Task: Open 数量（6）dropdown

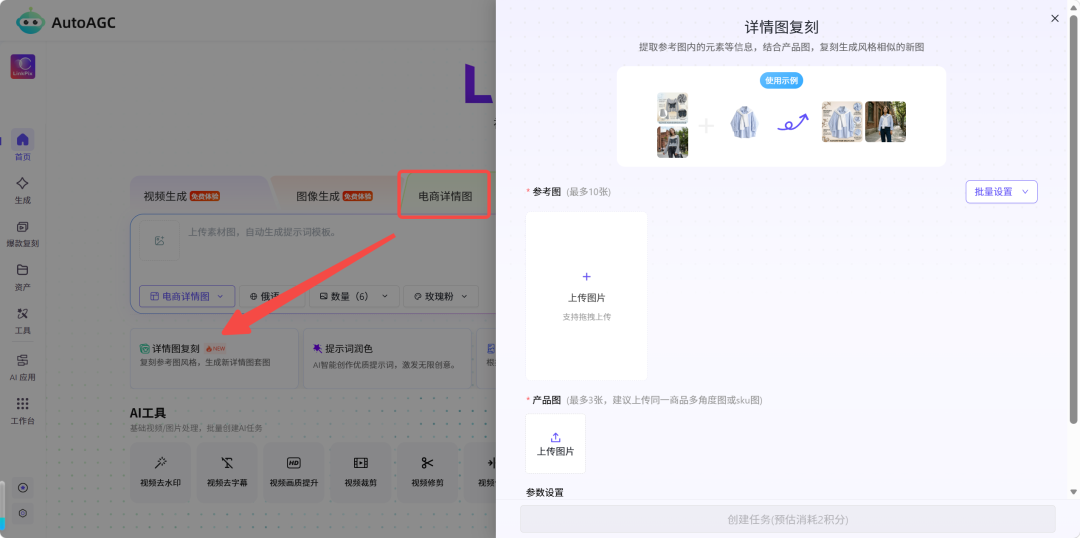Action: pos(354,296)
